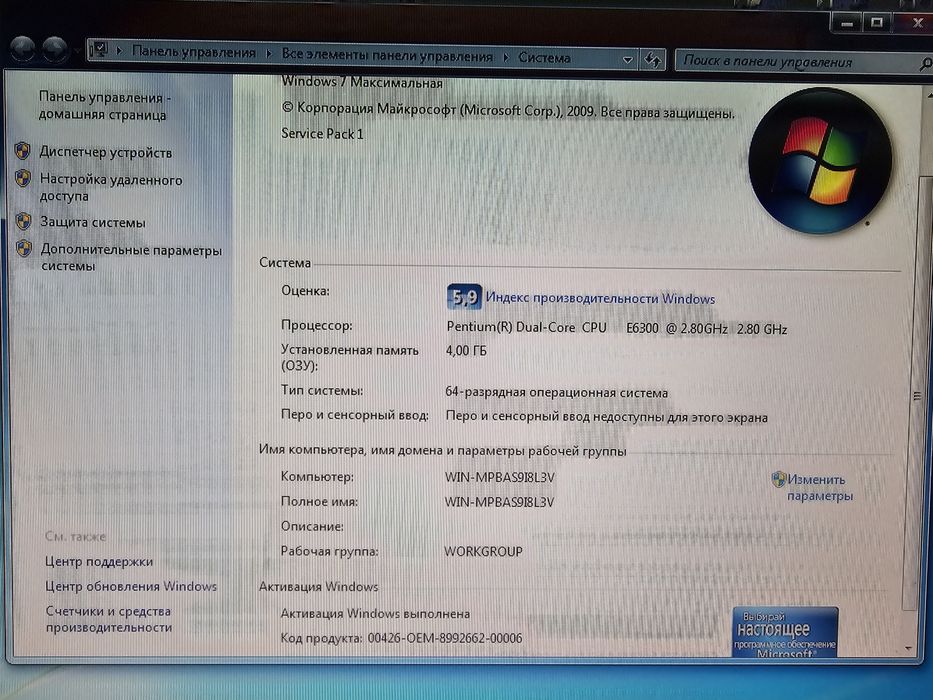Click computer name next to Компьютер label
The image size is (933, 700).
[x=499, y=477]
